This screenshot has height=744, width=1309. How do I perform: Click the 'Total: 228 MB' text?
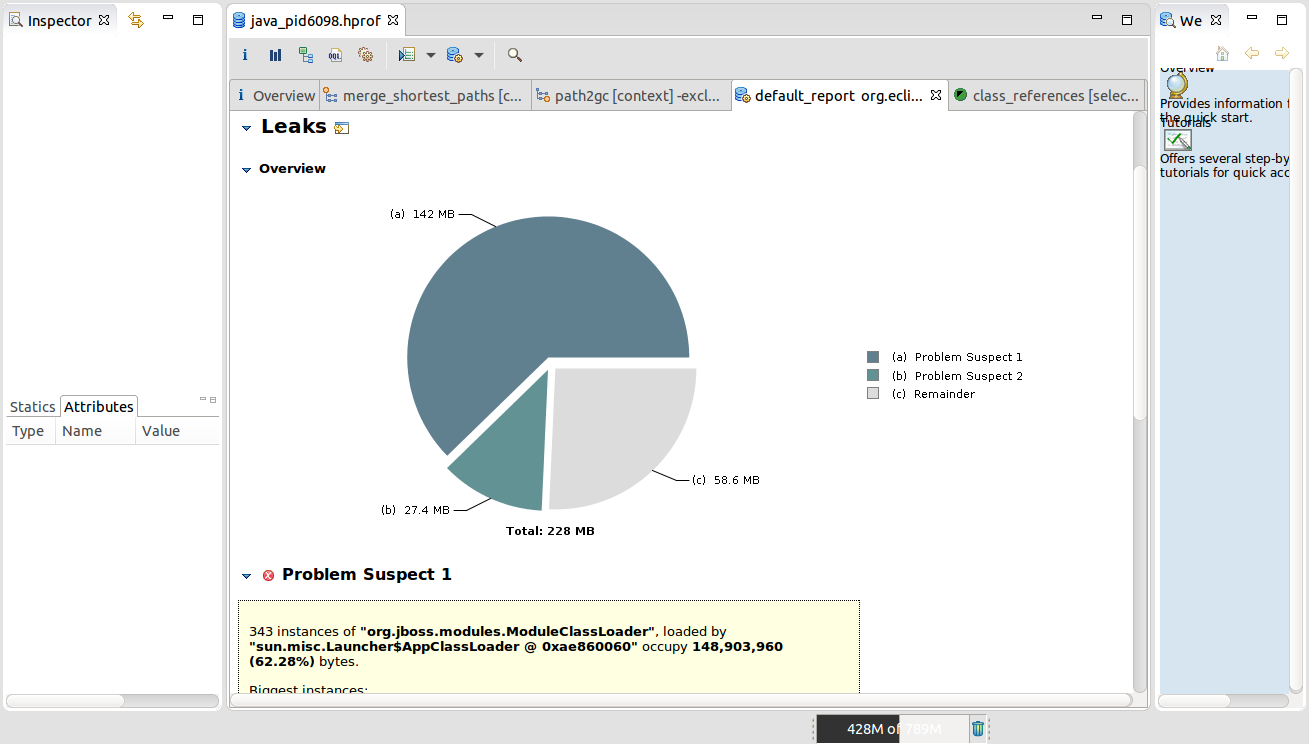point(550,531)
